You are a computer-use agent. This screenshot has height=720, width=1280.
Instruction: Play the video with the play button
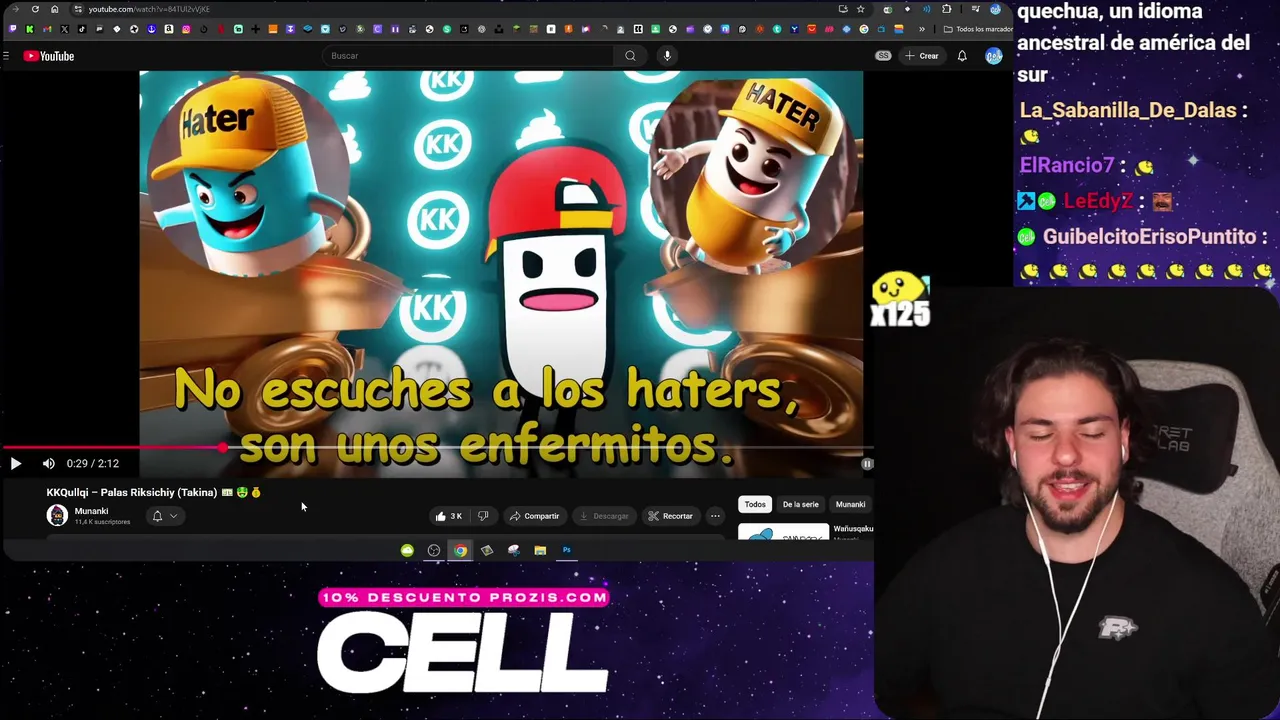15,463
